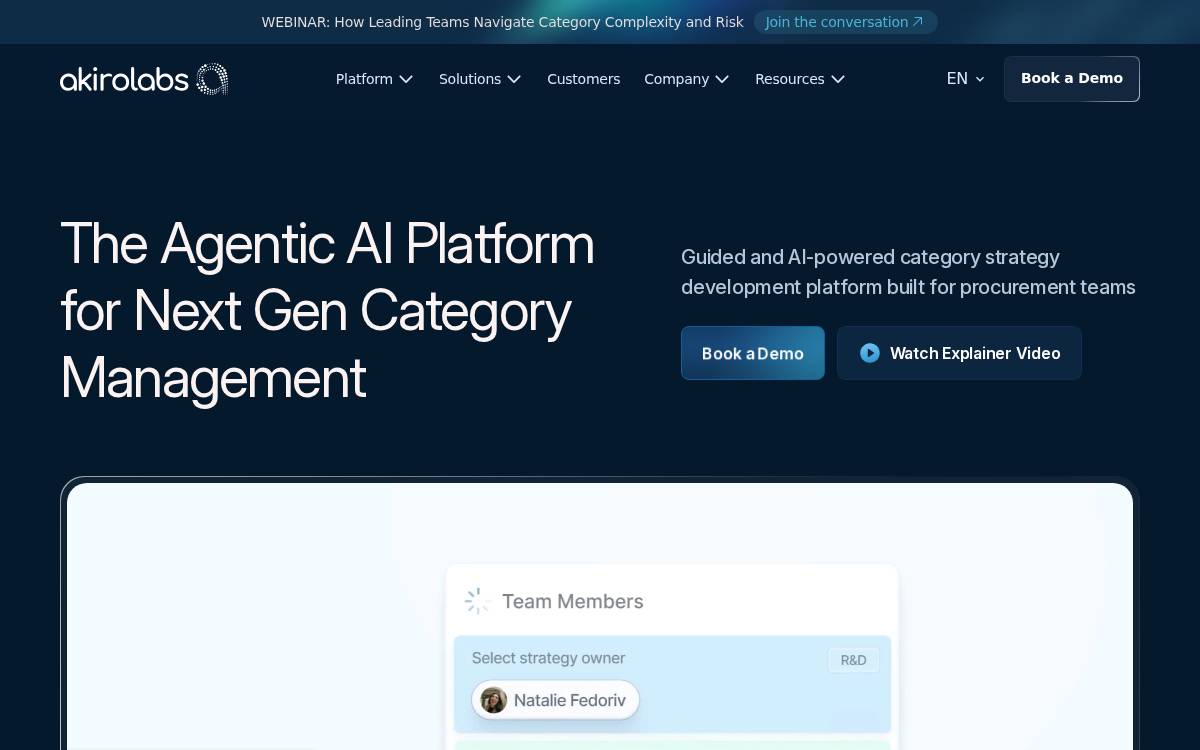
Task: Click the webinar banner text
Action: [x=502, y=22]
